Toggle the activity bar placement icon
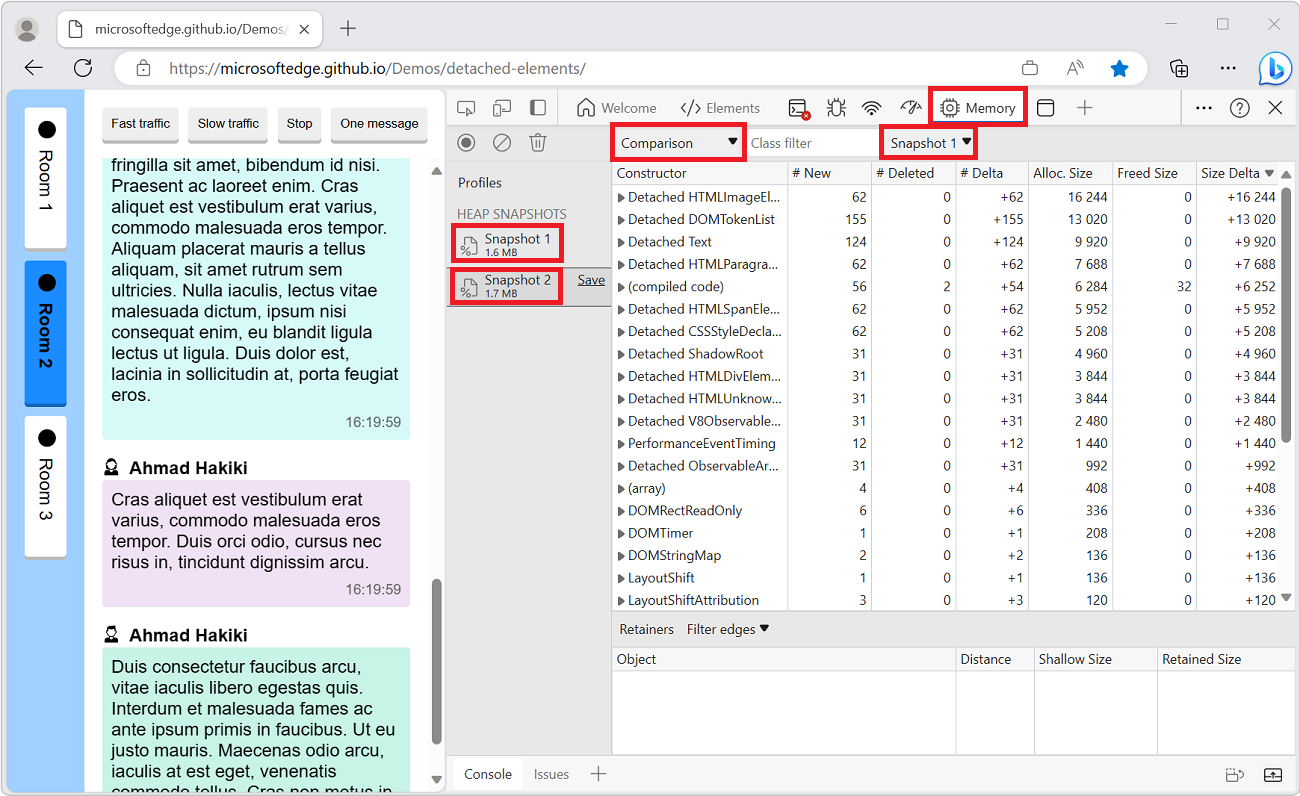This screenshot has height=796, width=1300. pos(538,108)
